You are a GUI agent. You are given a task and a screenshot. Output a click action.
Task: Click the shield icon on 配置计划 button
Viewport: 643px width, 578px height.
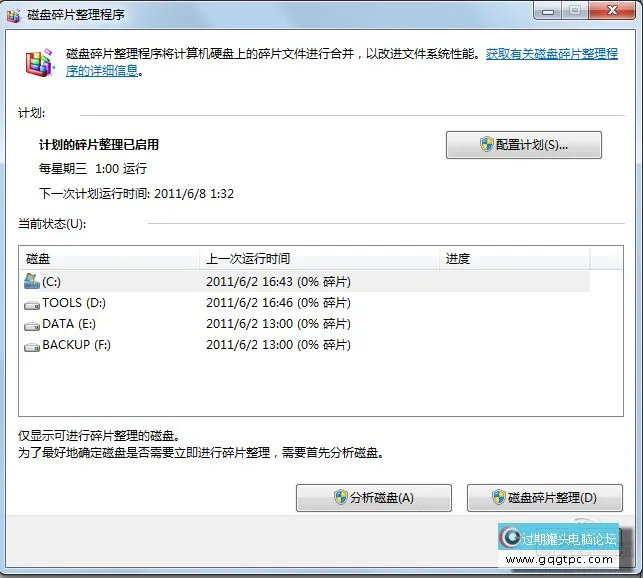[487, 144]
